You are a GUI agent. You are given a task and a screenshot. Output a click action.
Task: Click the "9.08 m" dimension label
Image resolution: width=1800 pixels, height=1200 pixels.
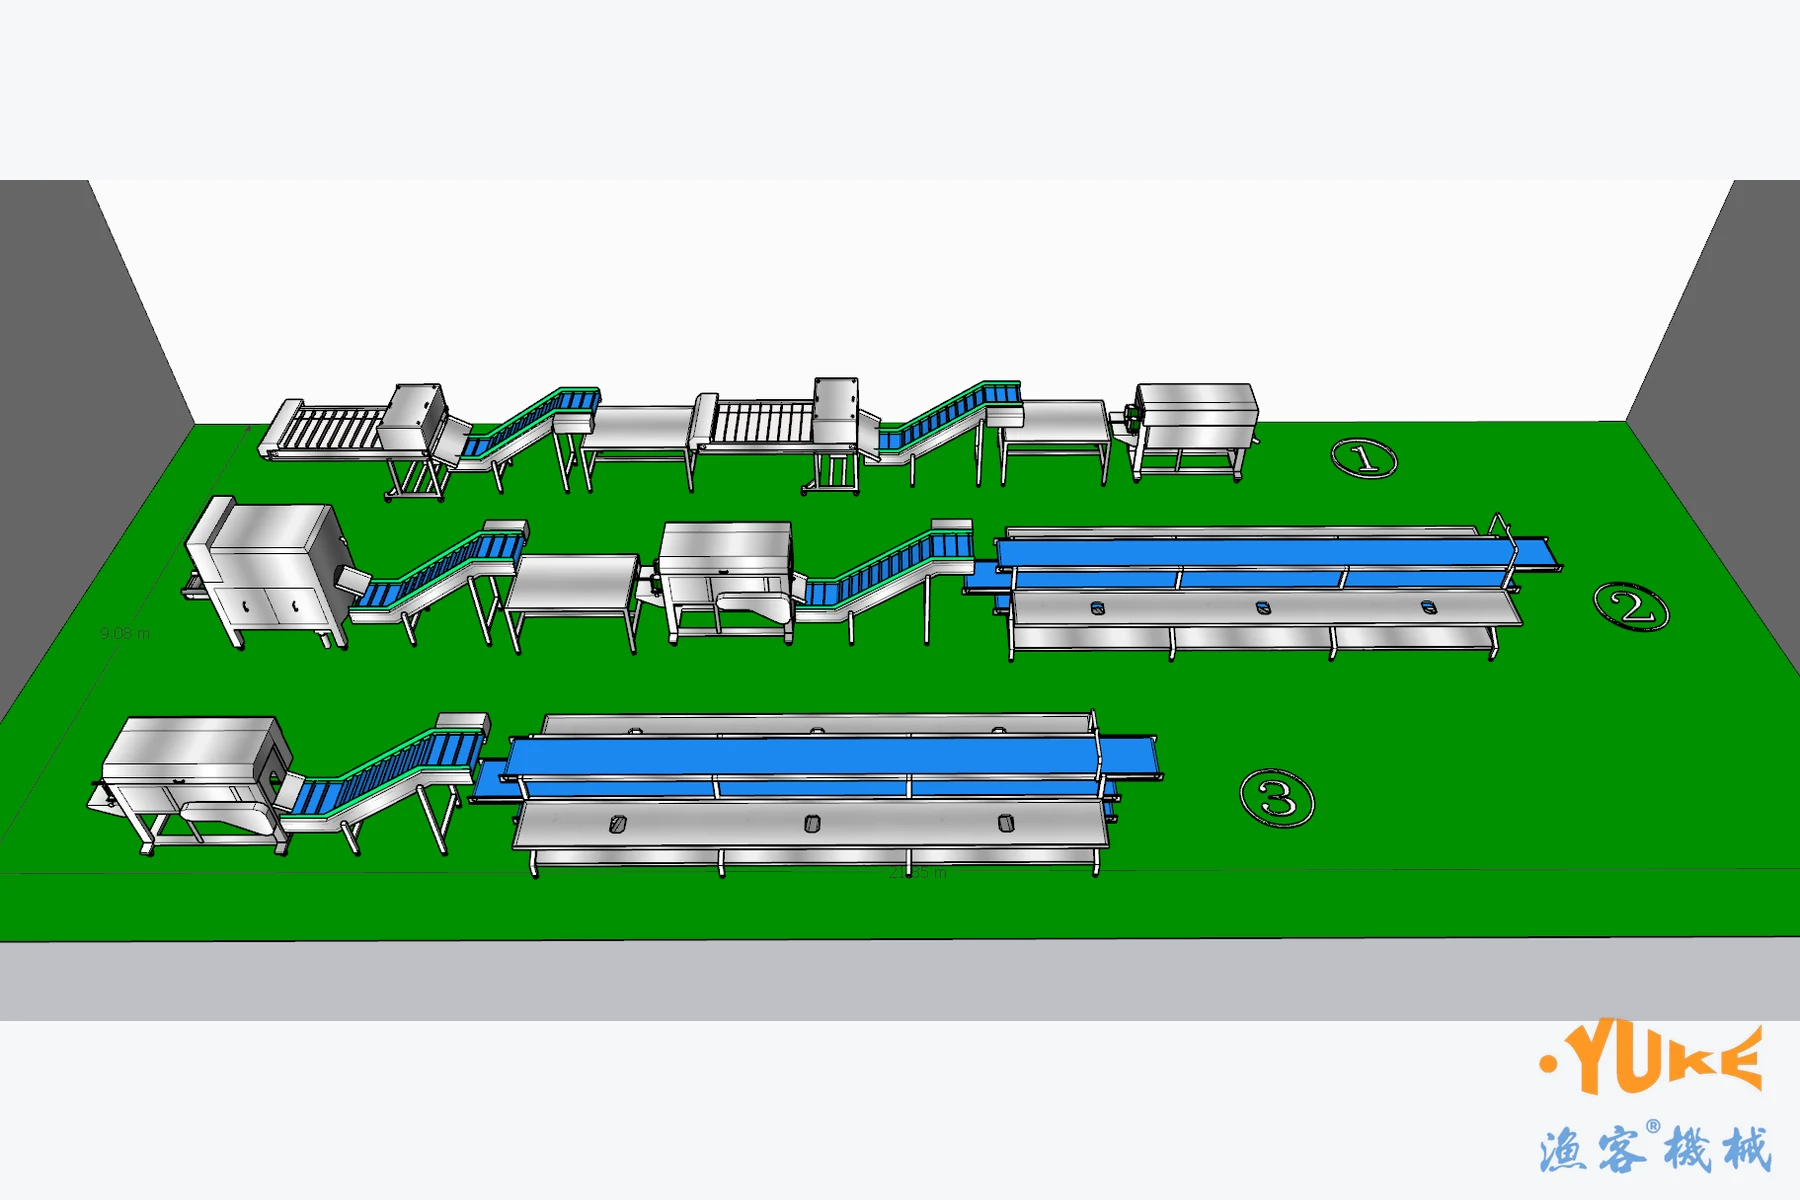tap(125, 634)
